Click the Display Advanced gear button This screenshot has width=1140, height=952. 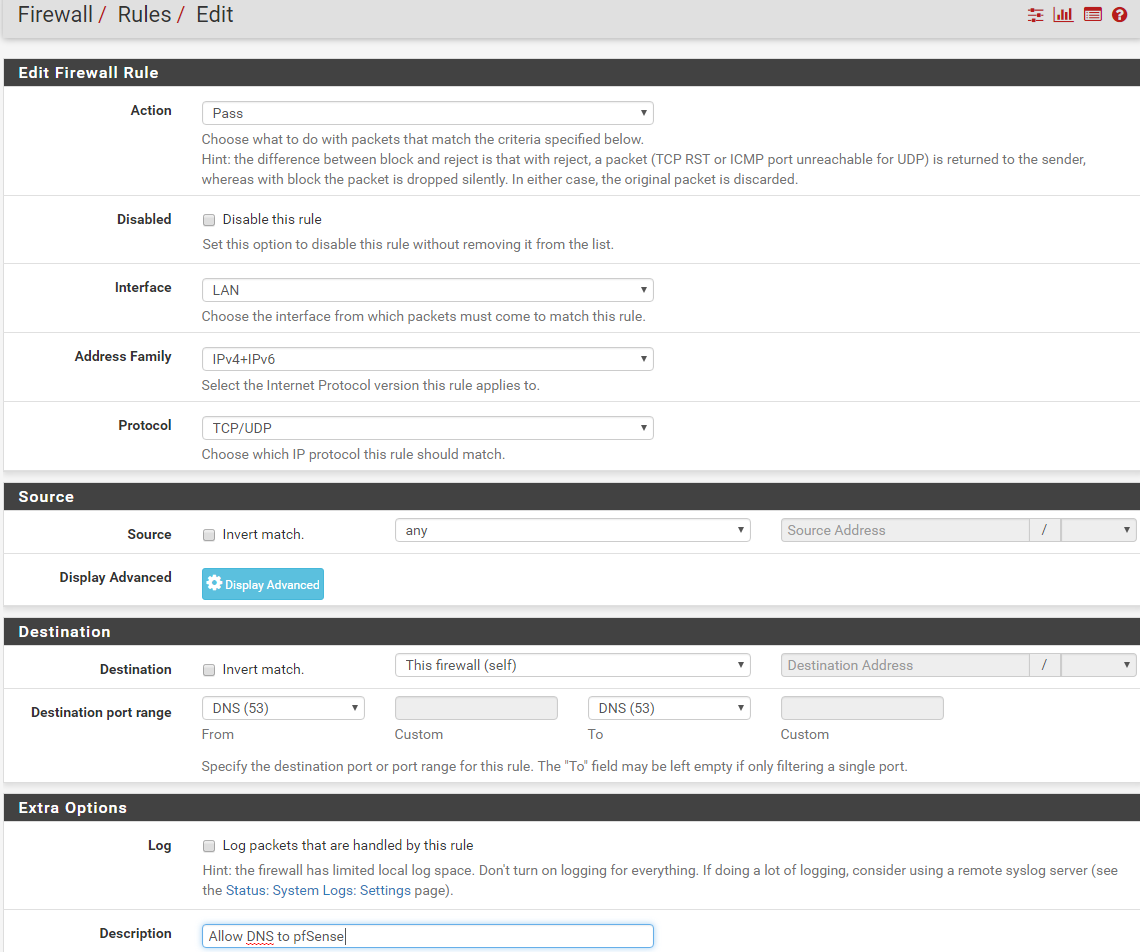click(263, 584)
